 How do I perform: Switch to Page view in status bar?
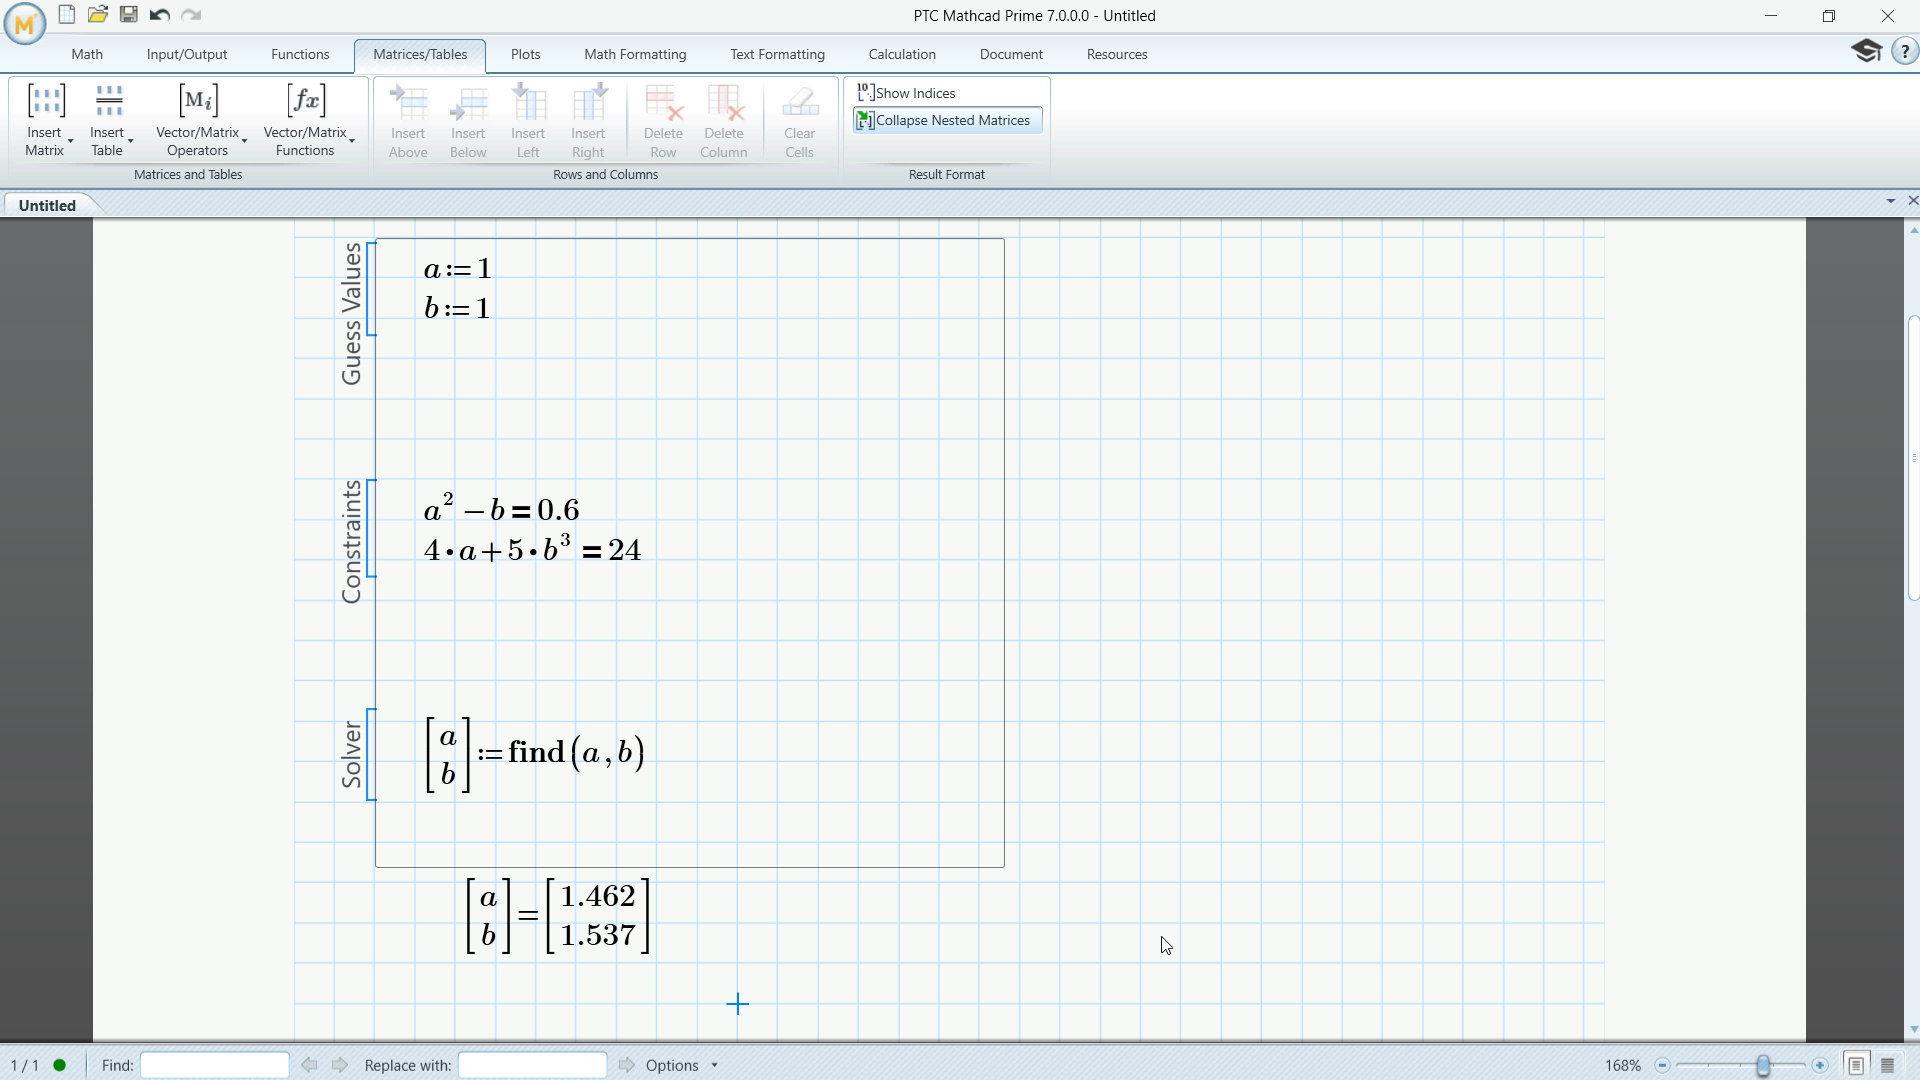1856,1065
